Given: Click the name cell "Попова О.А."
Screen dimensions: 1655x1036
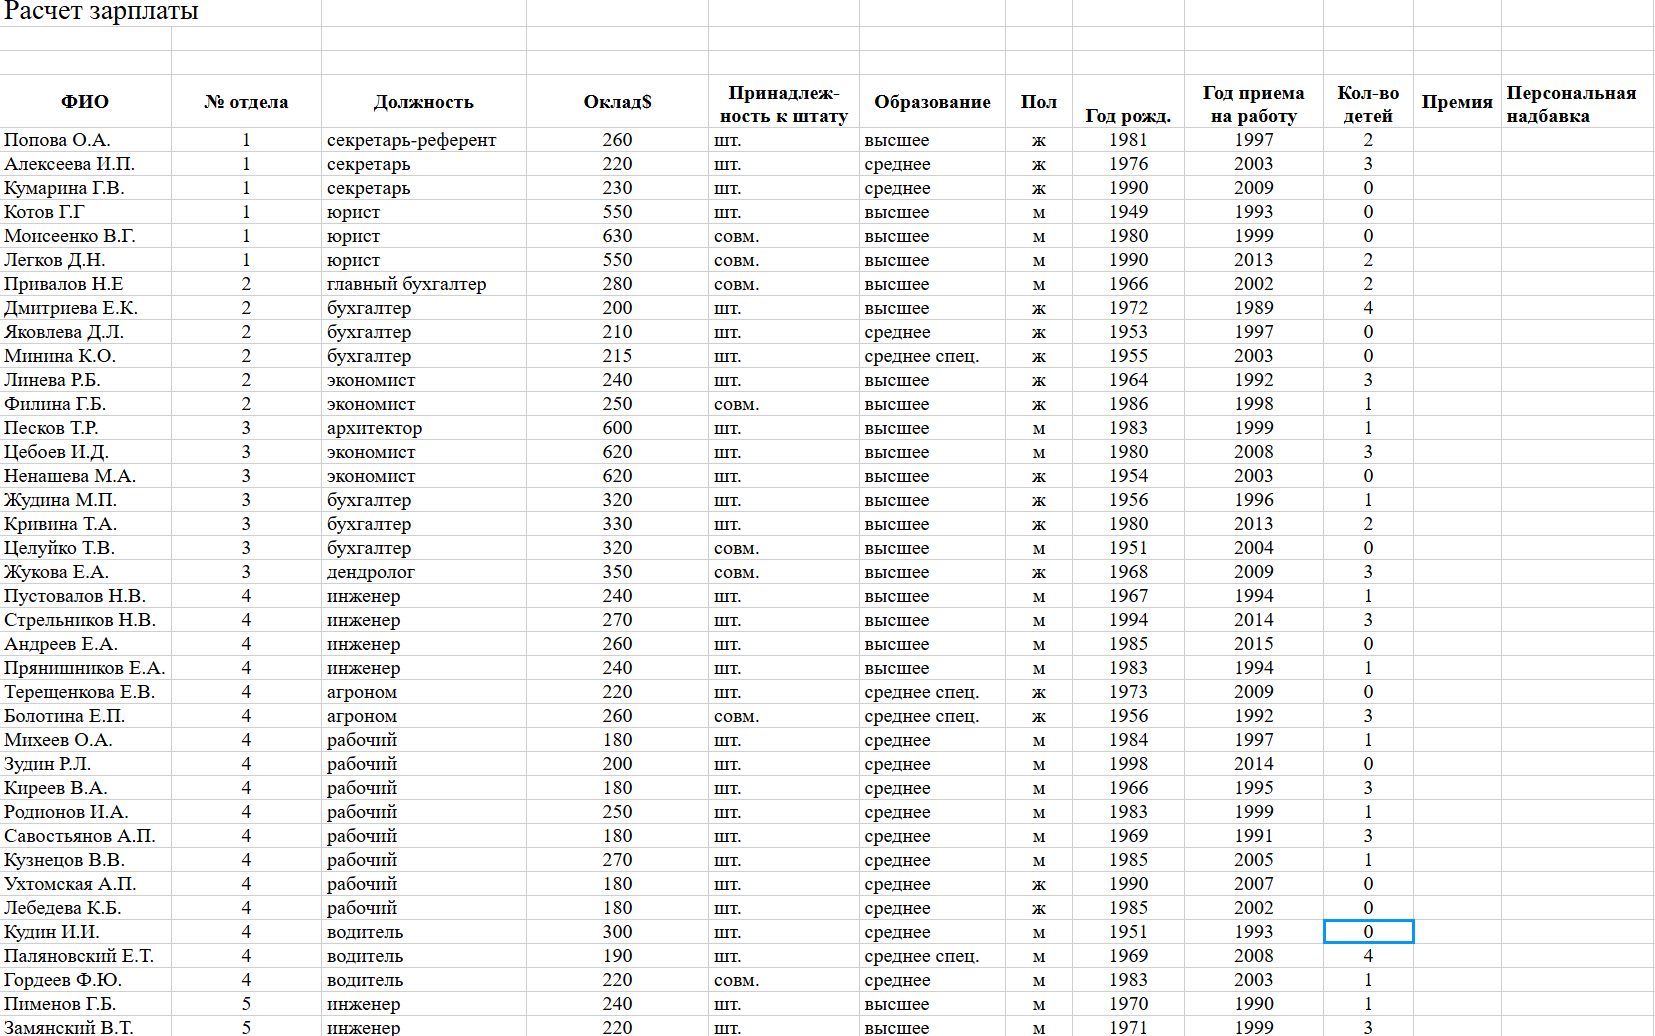Looking at the screenshot, I should click(x=57, y=140).
